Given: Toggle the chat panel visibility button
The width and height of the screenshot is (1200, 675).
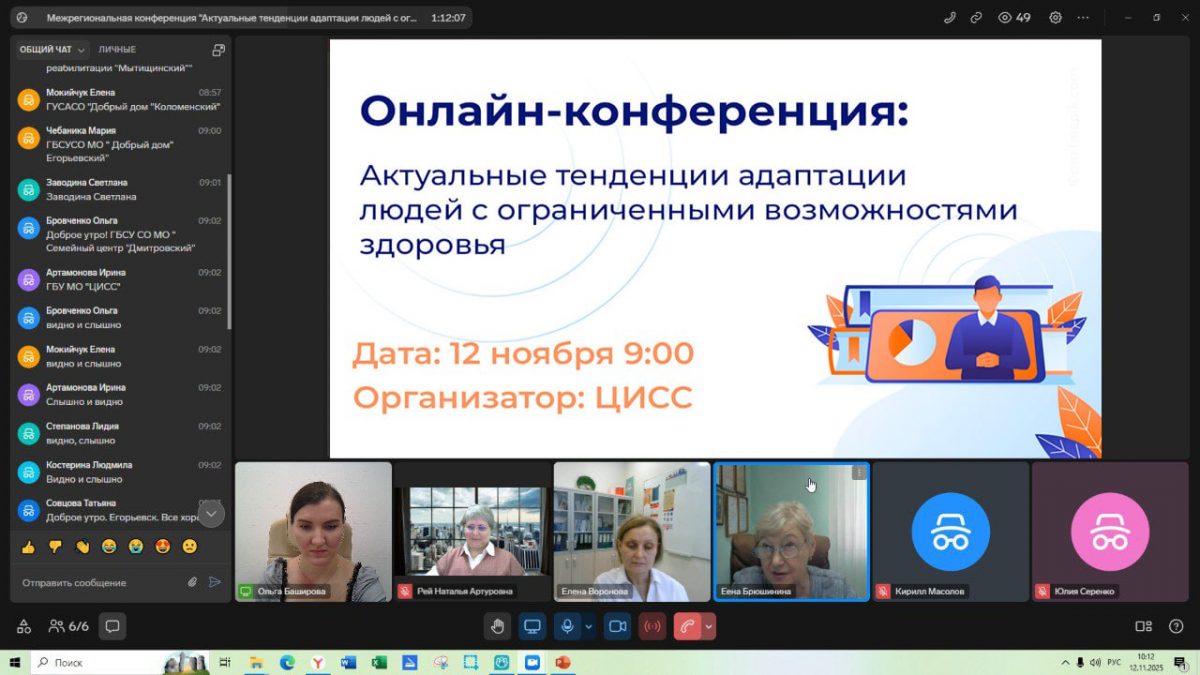Looking at the screenshot, I should pyautogui.click(x=113, y=627).
